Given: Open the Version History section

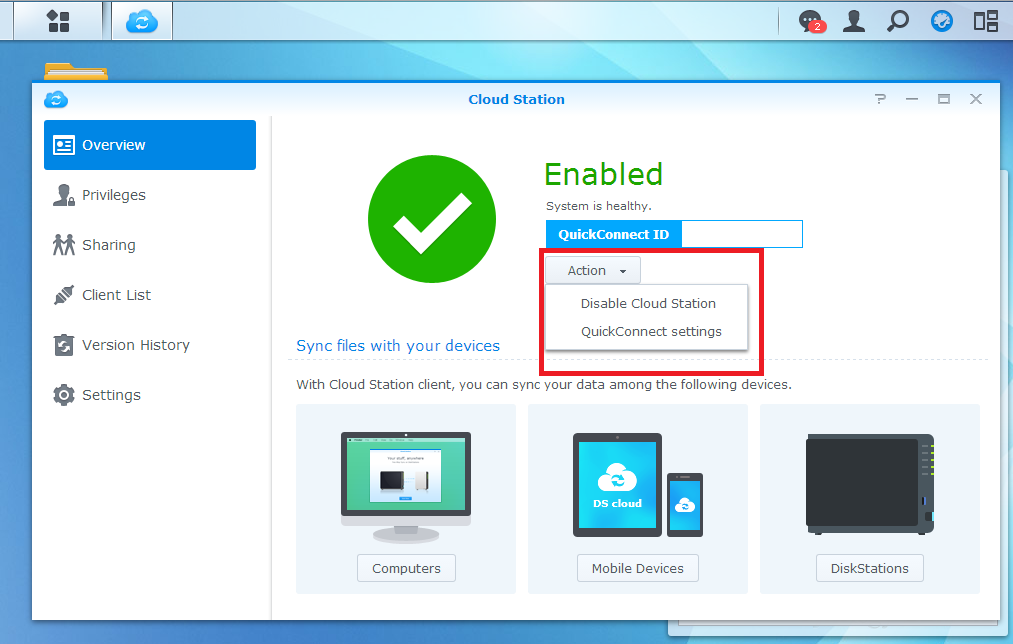Looking at the screenshot, I should pyautogui.click(x=150, y=345).
